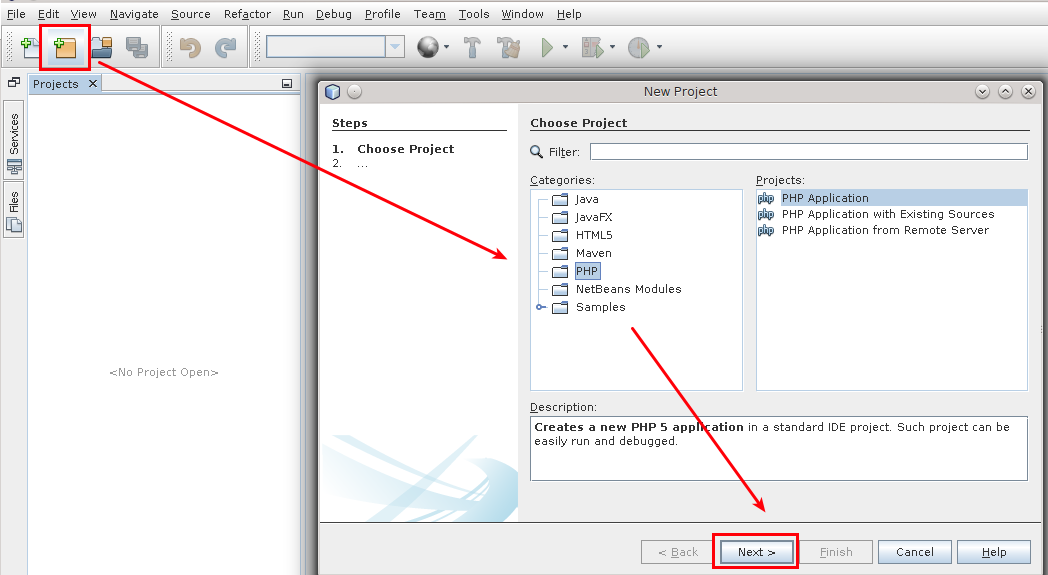Click the Profile Project icon
Screen dimensions: 1048x575
pyautogui.click(x=638, y=47)
